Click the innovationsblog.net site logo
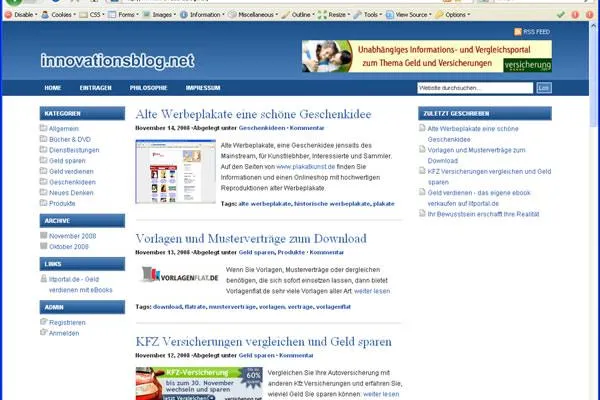Screen dimensions: 600x400 [x=117, y=60]
